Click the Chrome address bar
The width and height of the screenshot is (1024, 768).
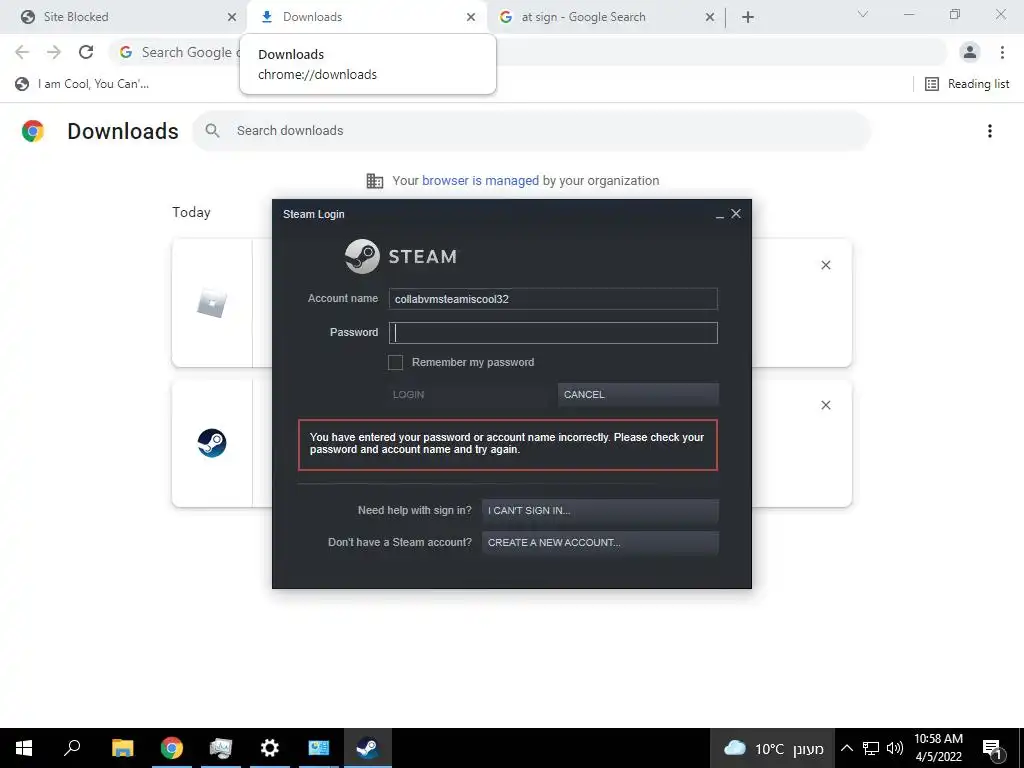(528, 52)
